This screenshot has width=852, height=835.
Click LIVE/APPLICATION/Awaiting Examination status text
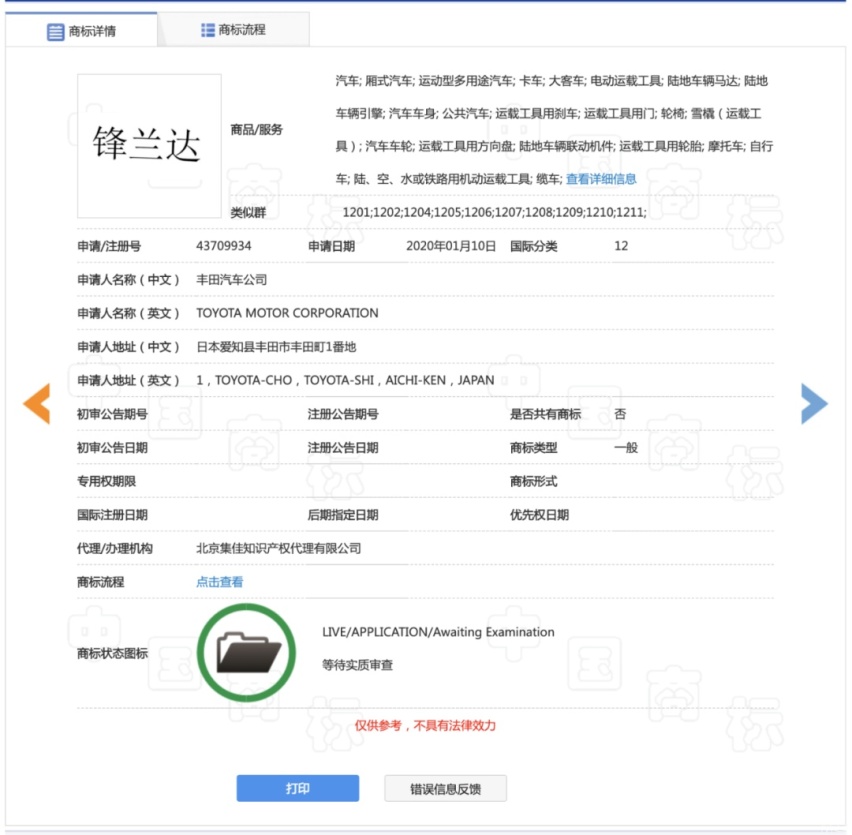438,632
